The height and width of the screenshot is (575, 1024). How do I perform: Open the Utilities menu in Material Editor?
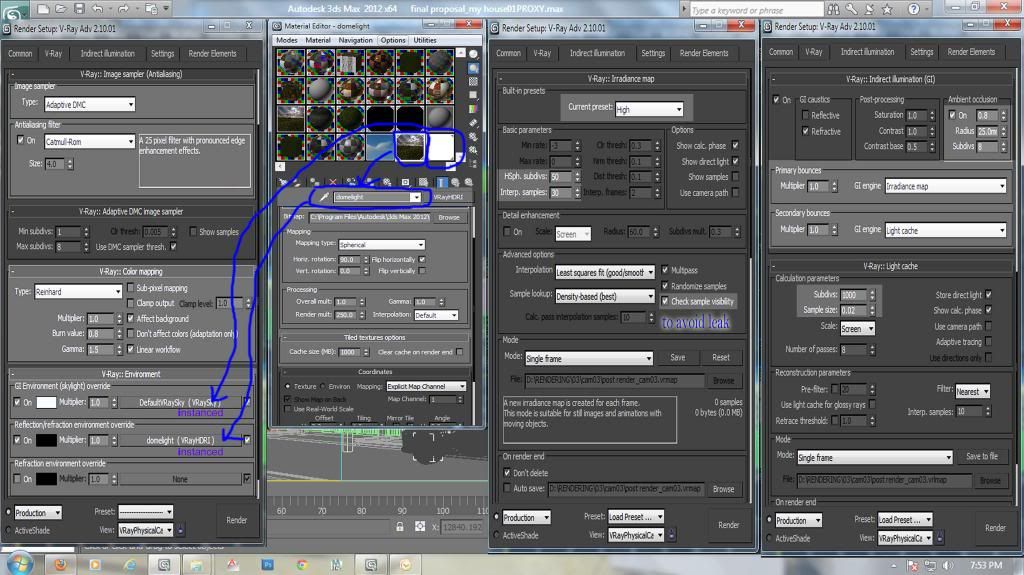pyautogui.click(x=425, y=40)
